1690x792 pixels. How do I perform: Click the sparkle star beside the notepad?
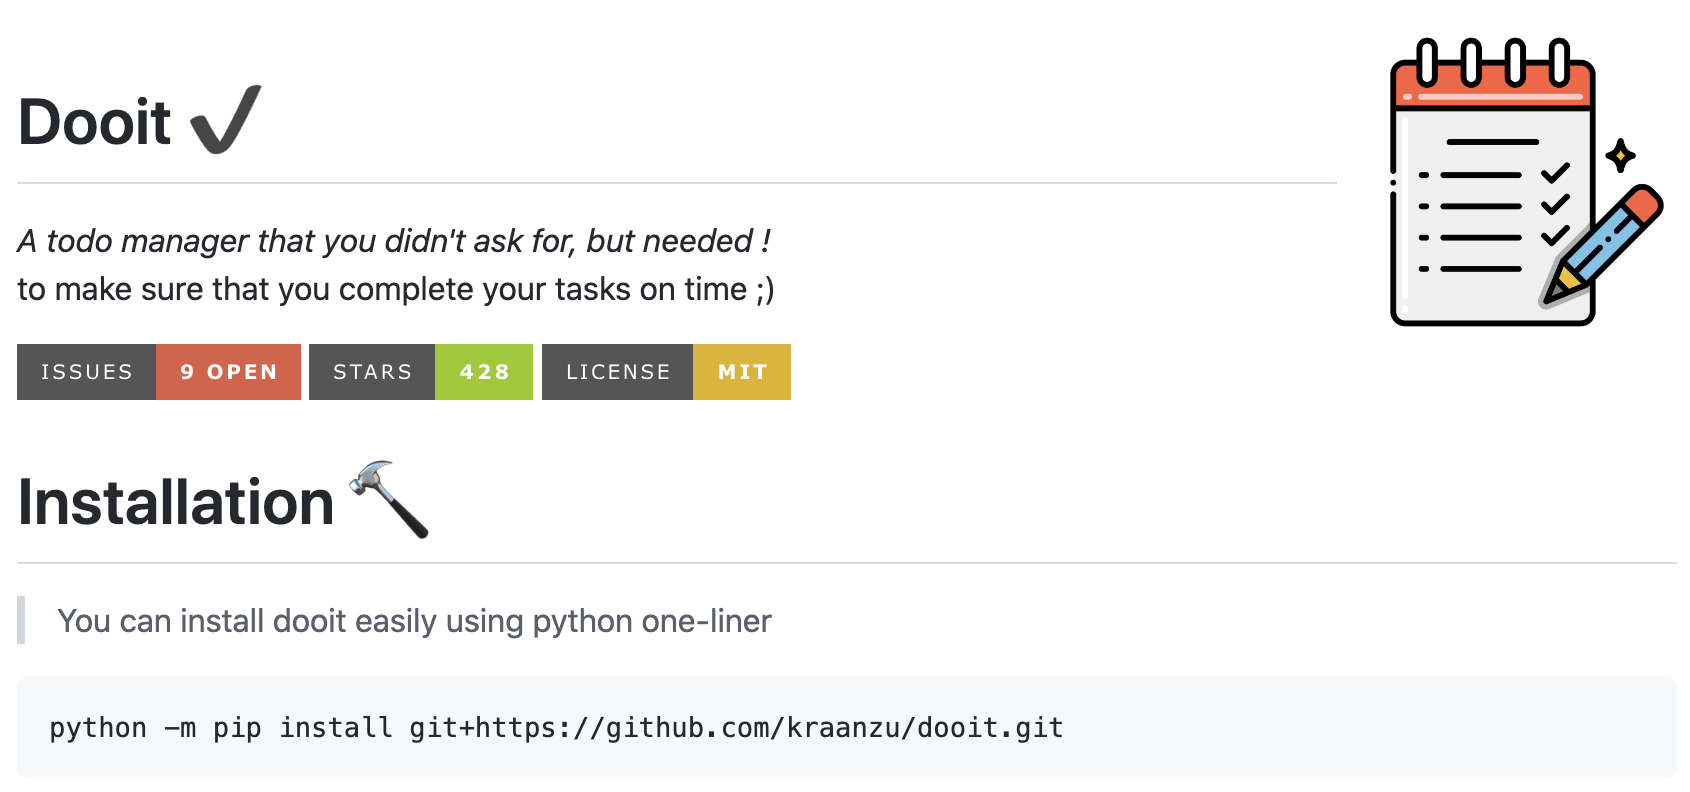[1620, 156]
